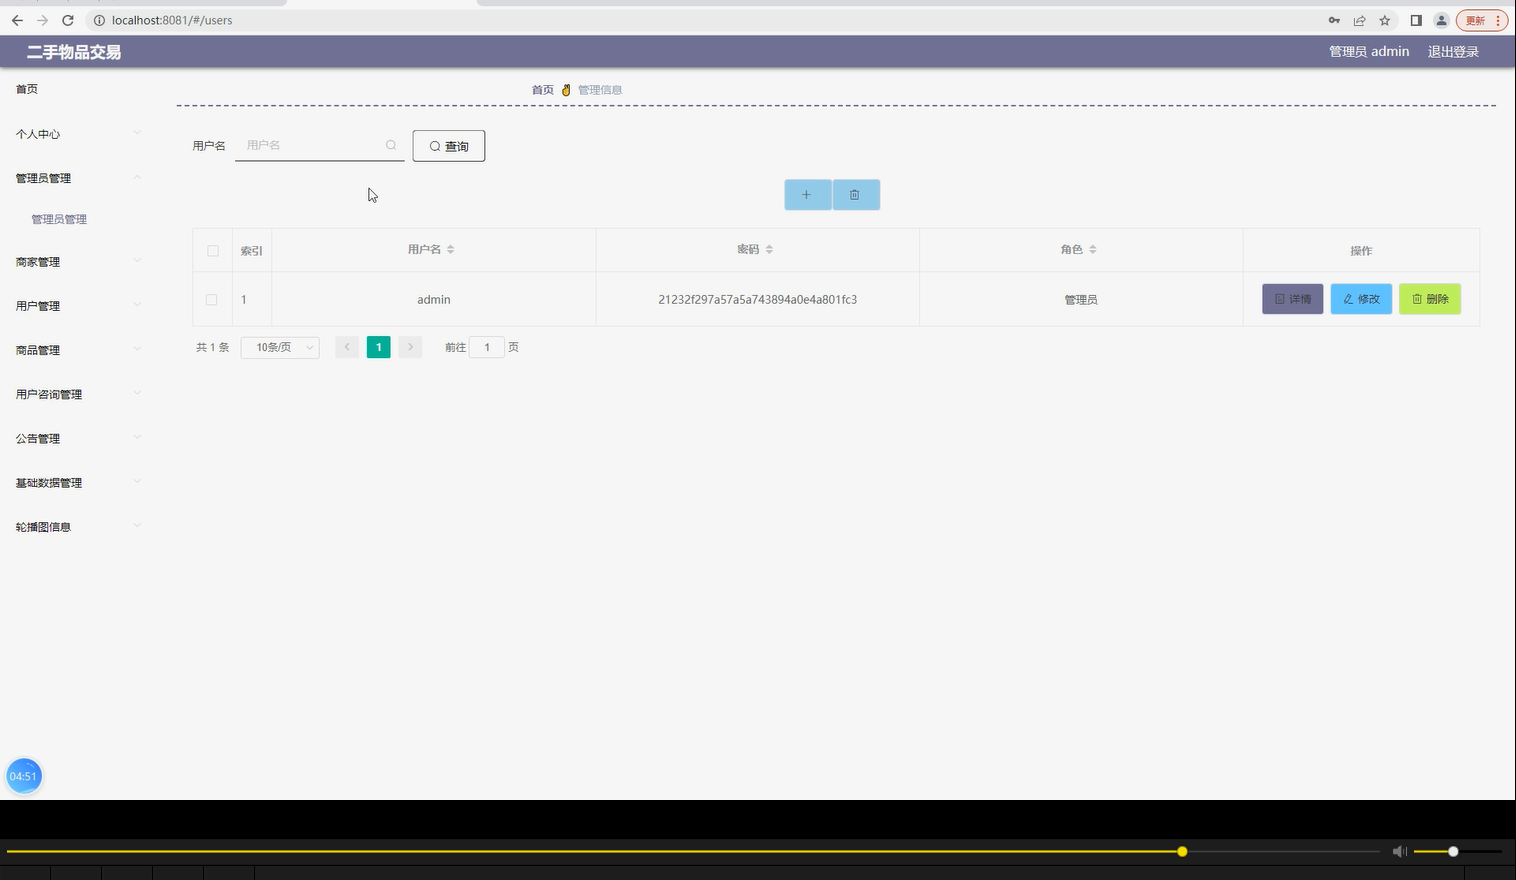Click the blue trash batch-delete button

tap(856, 195)
